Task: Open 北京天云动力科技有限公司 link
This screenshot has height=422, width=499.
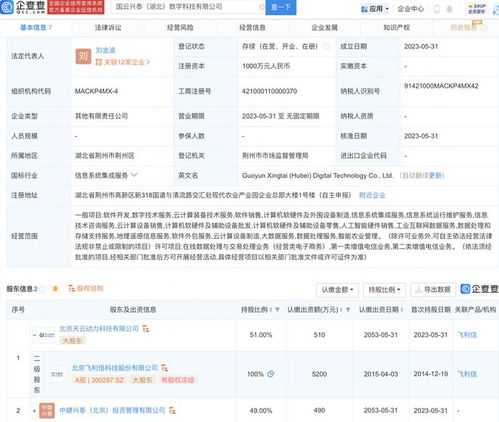Action: tap(99, 329)
